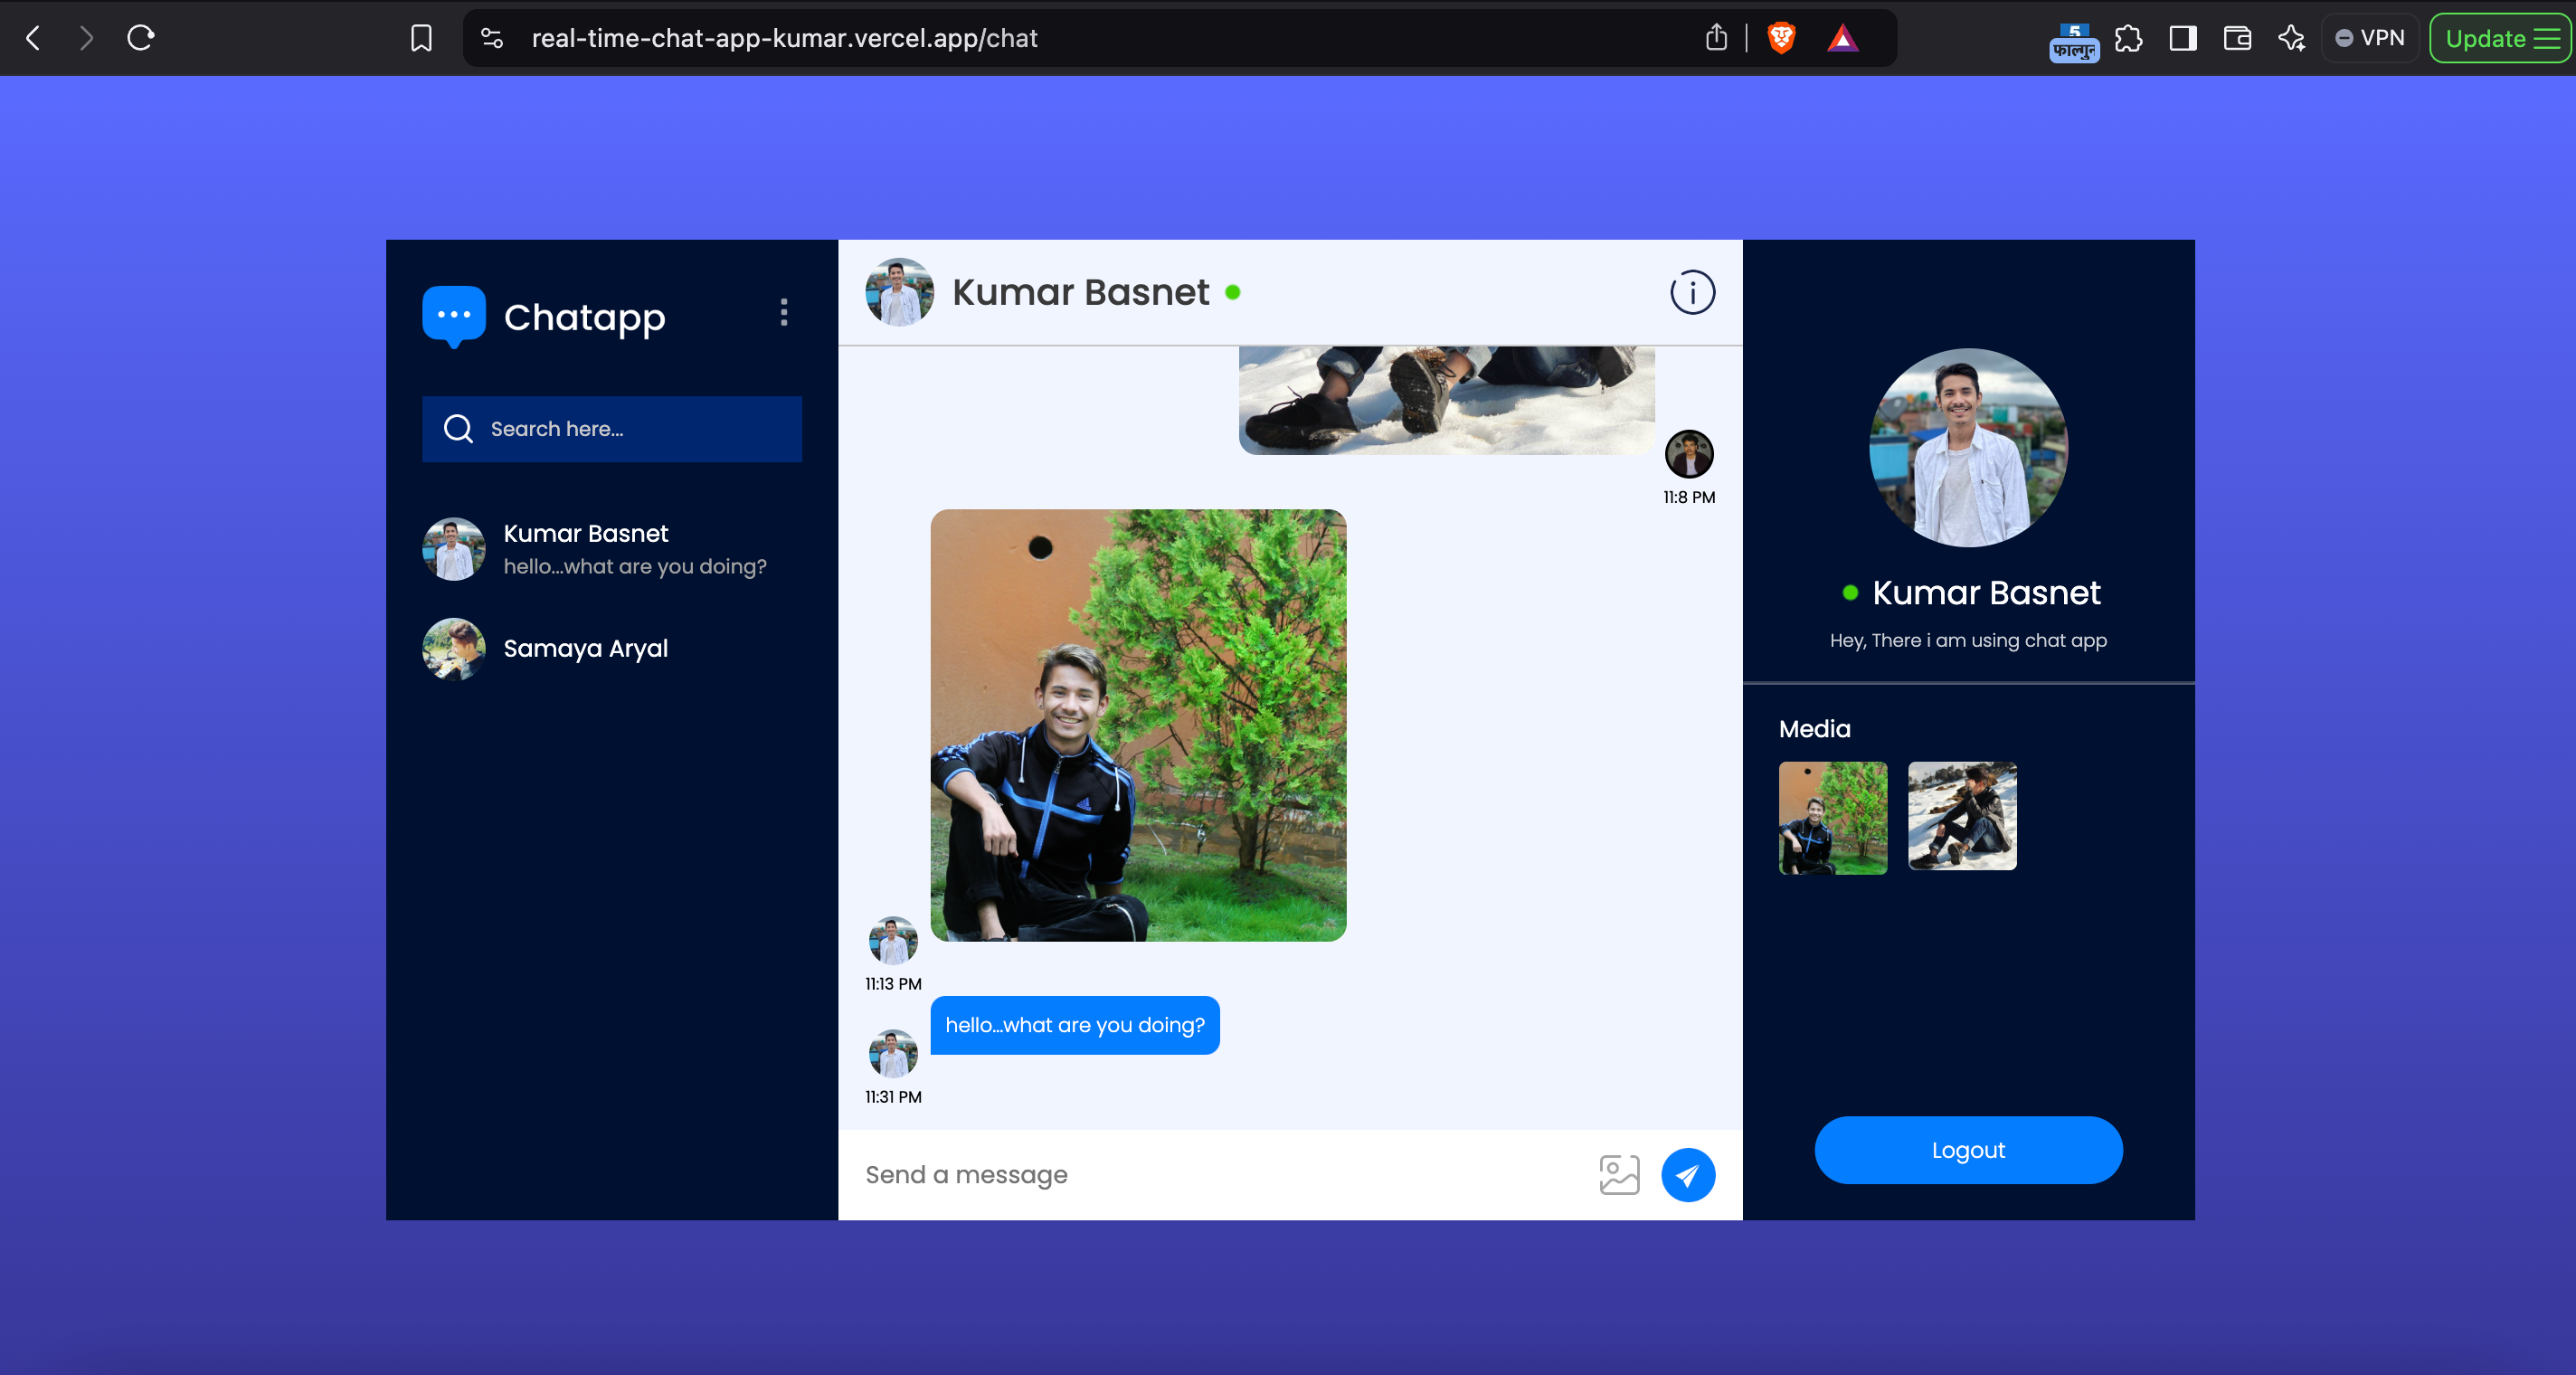
Task: Open the browser extensions puzzle icon
Action: (2129, 39)
